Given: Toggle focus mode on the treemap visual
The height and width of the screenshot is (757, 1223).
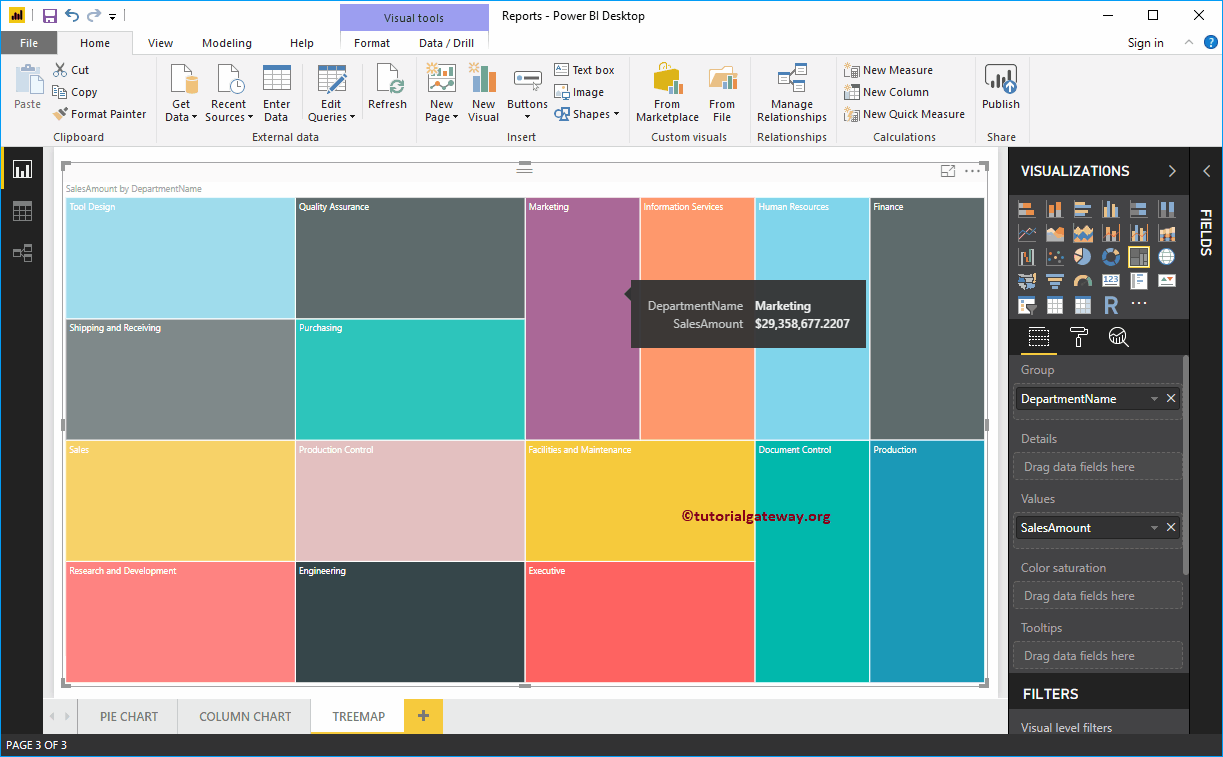Looking at the screenshot, I should (x=948, y=171).
